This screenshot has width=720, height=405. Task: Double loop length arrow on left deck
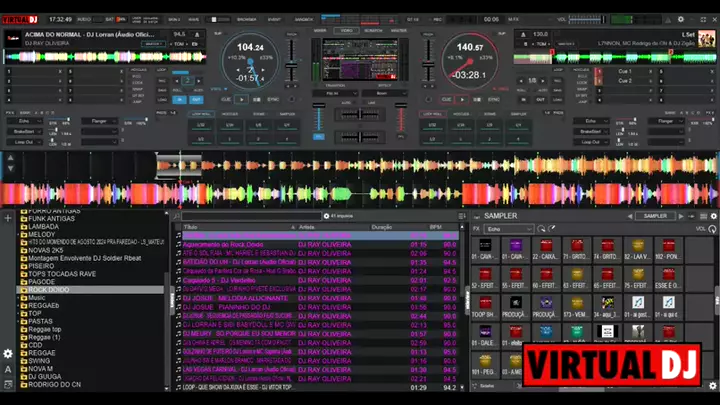[x=198, y=81]
